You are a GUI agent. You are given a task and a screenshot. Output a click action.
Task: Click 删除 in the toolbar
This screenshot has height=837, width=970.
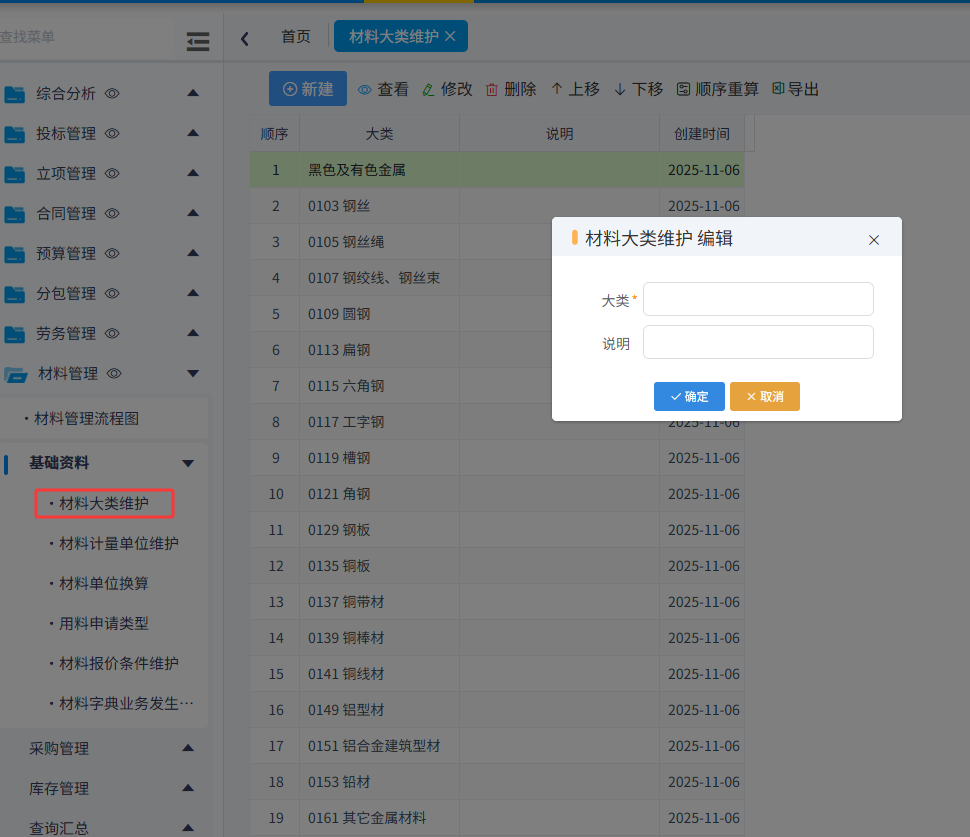[x=511, y=90]
